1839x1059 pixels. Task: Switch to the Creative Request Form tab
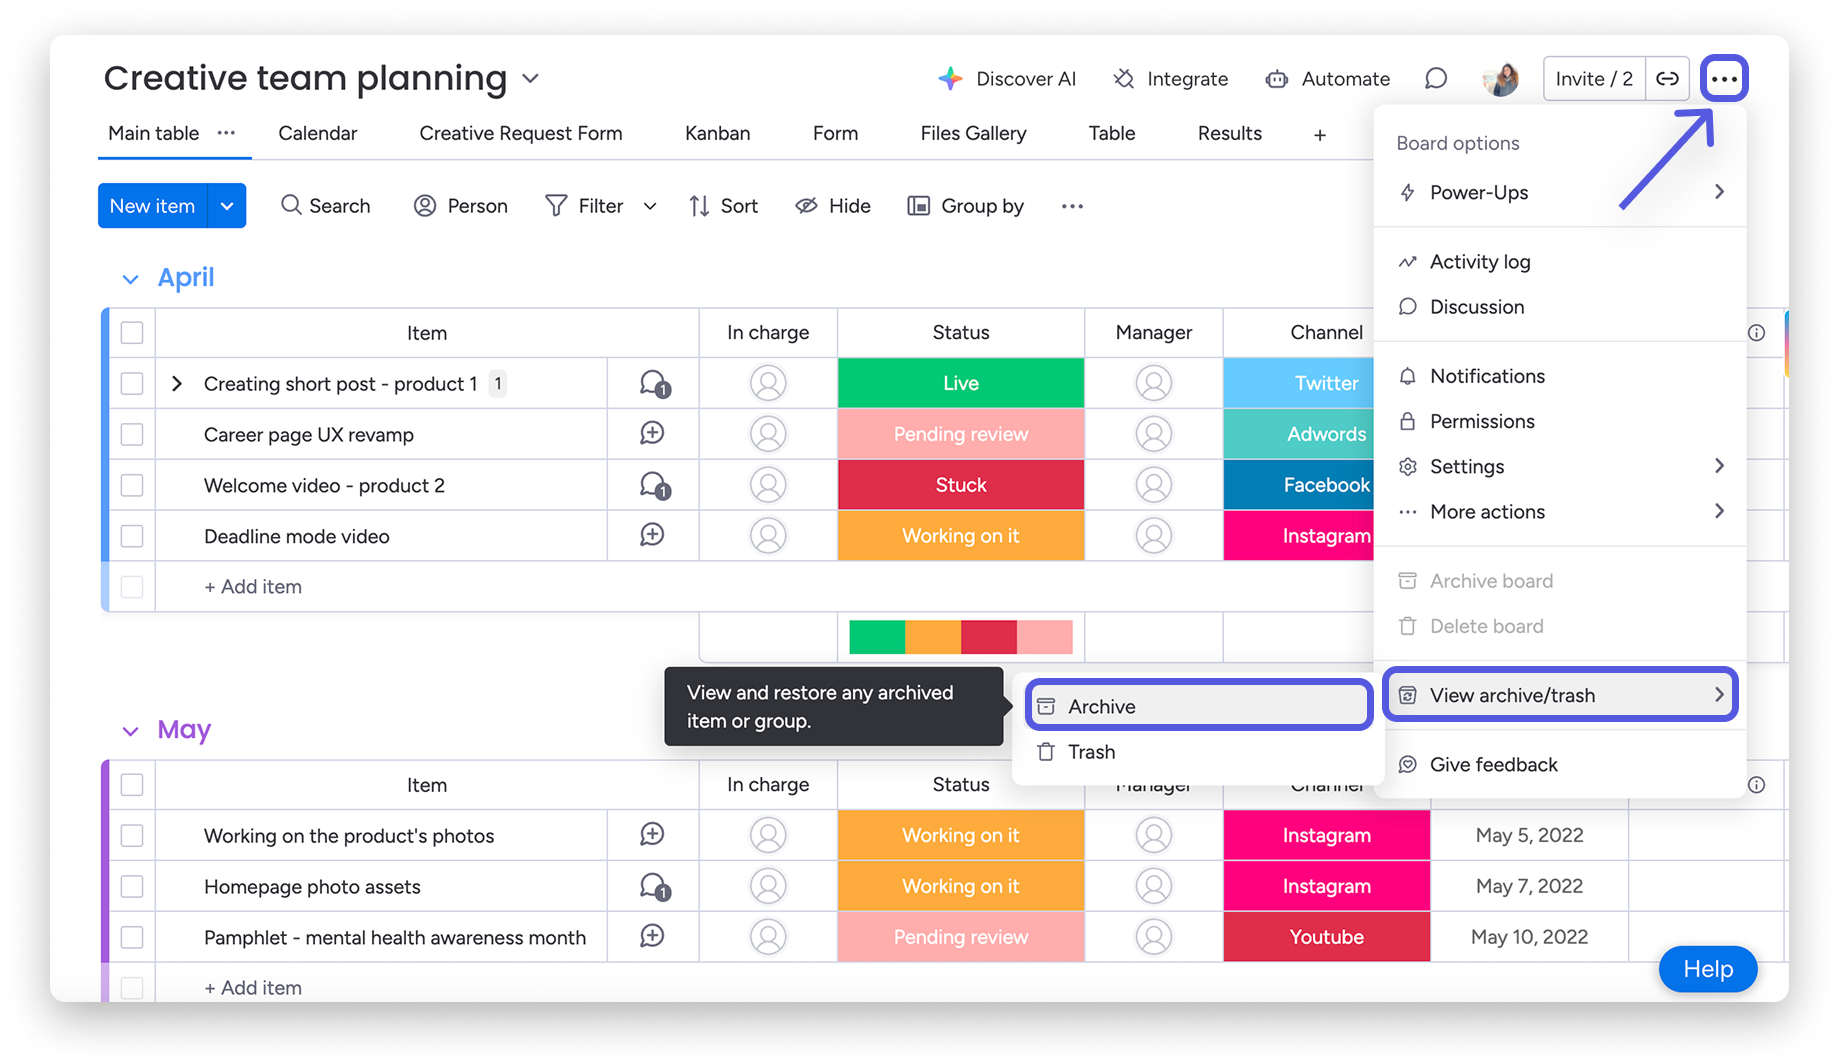(521, 133)
